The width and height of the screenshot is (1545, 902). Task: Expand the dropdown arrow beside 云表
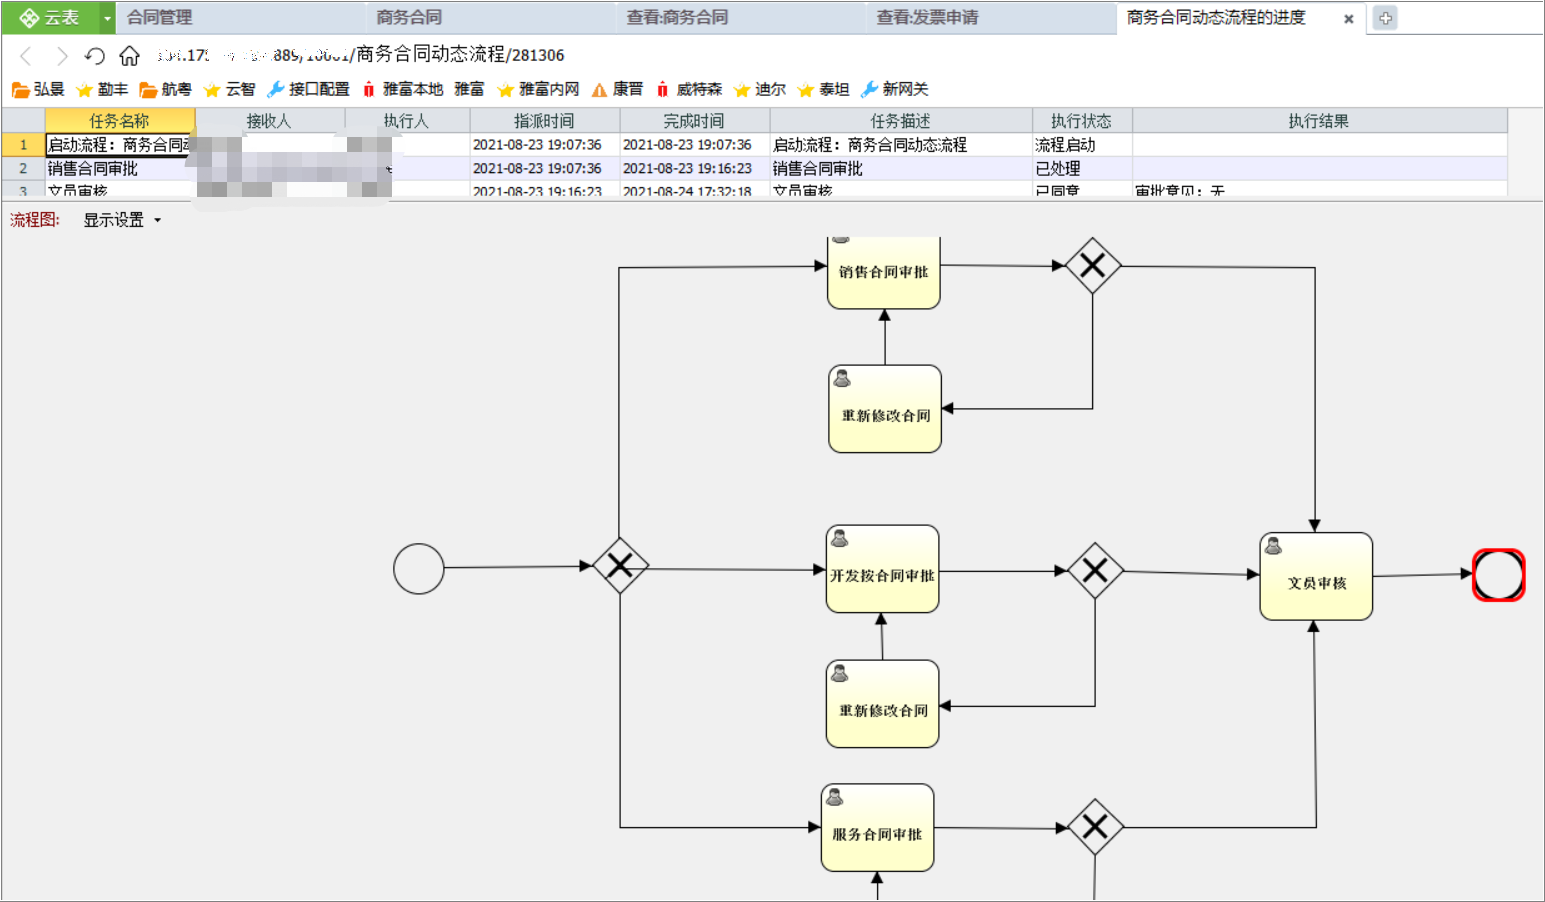coord(107,18)
